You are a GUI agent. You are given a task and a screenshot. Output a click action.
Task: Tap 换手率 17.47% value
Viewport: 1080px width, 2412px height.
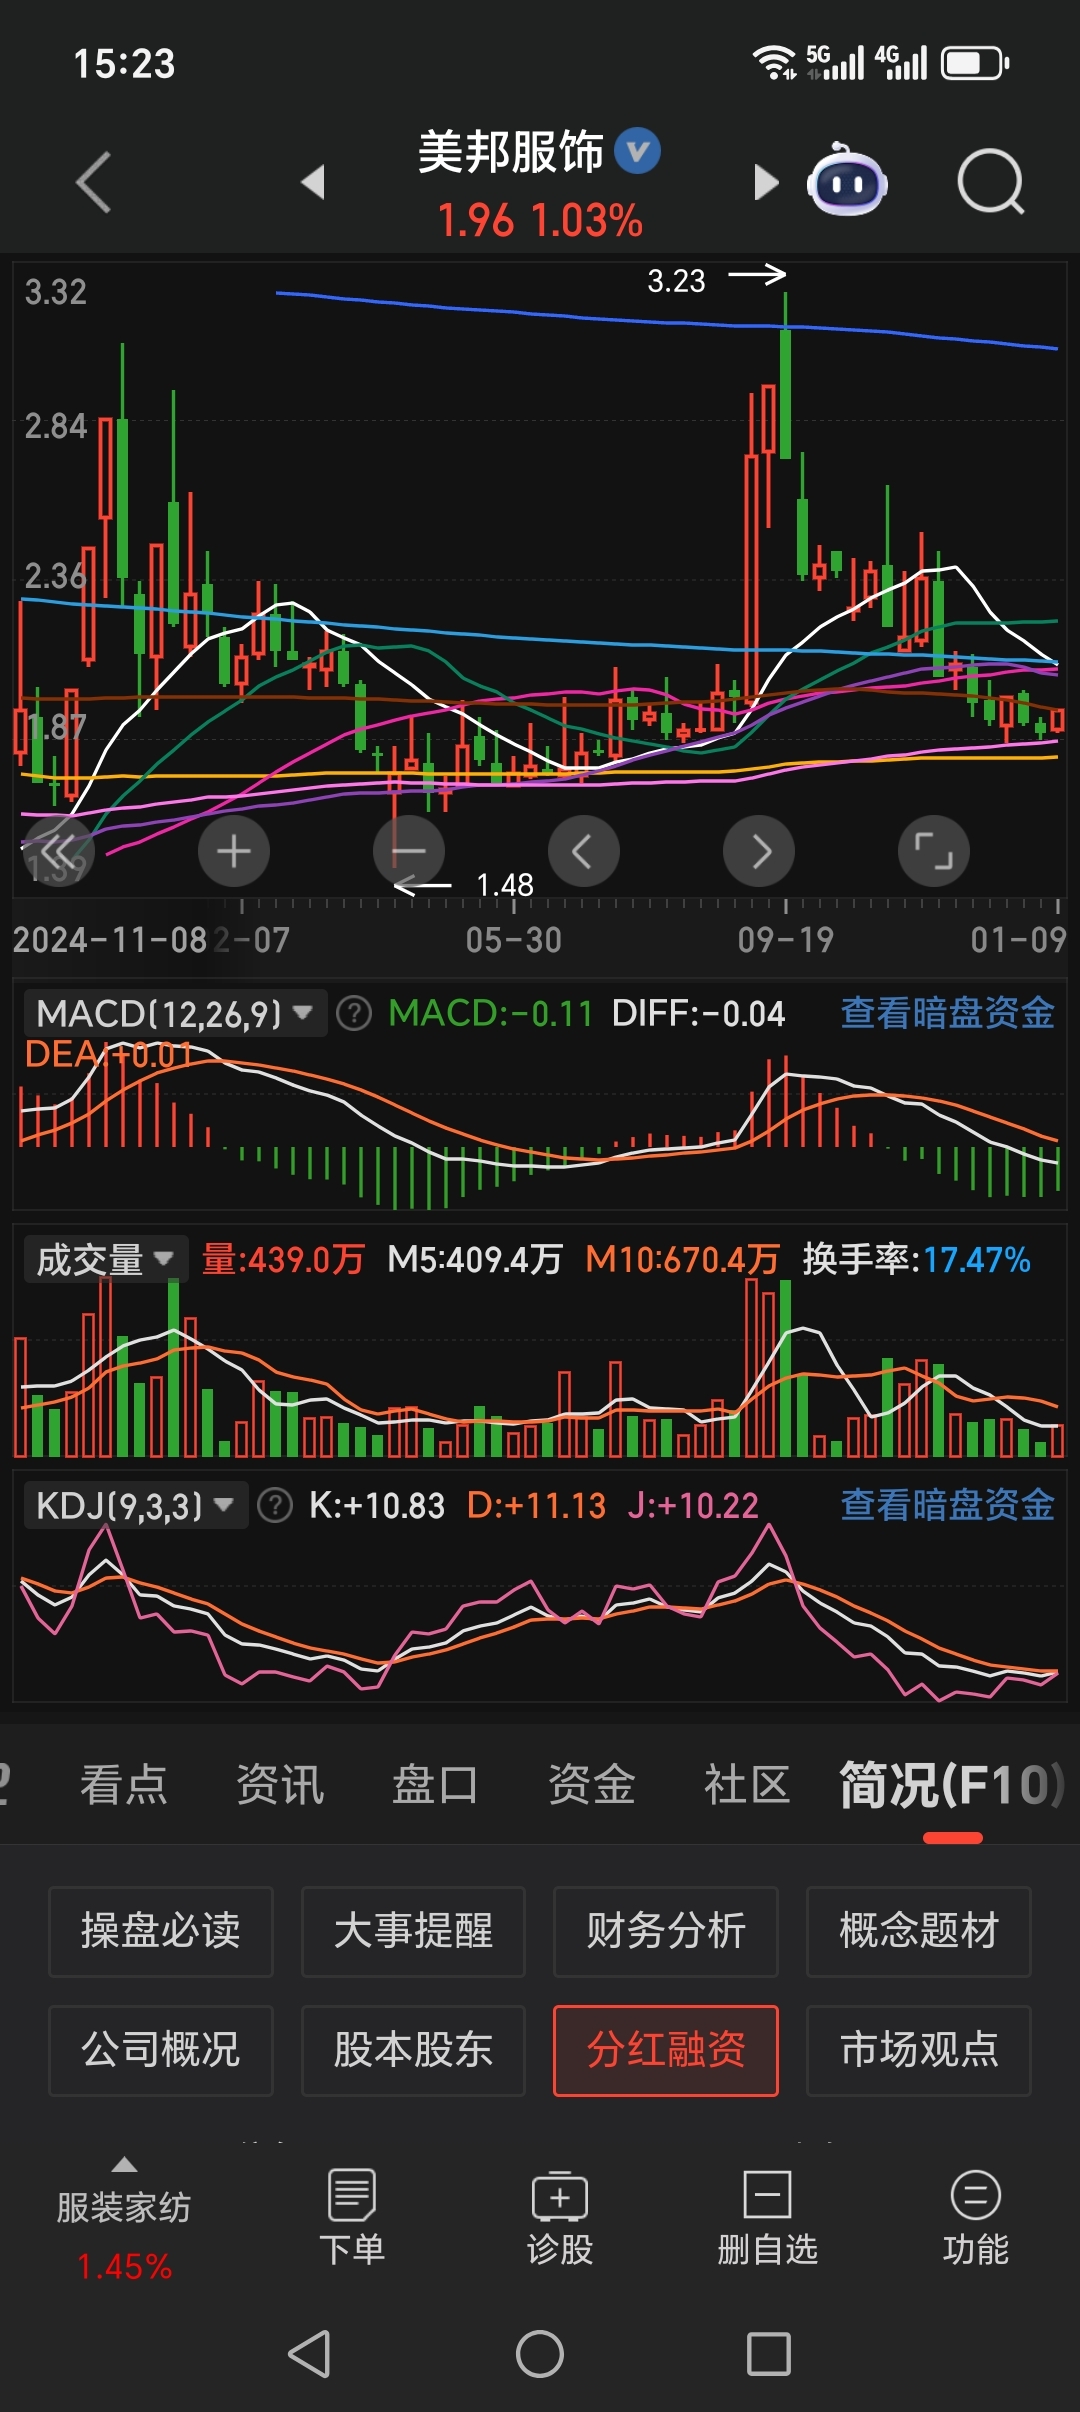[x=917, y=1259]
